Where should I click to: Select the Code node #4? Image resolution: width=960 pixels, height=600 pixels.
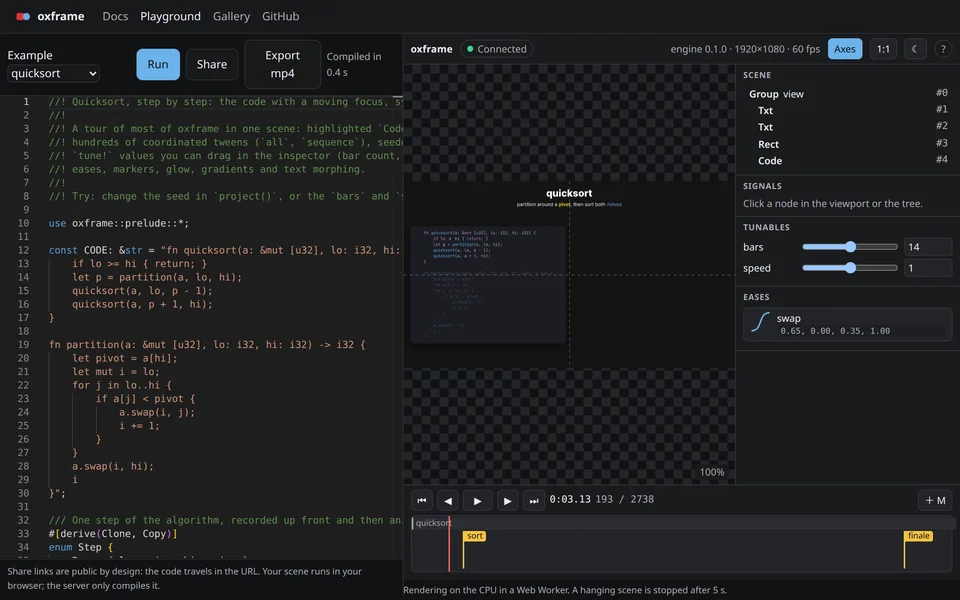pos(847,160)
